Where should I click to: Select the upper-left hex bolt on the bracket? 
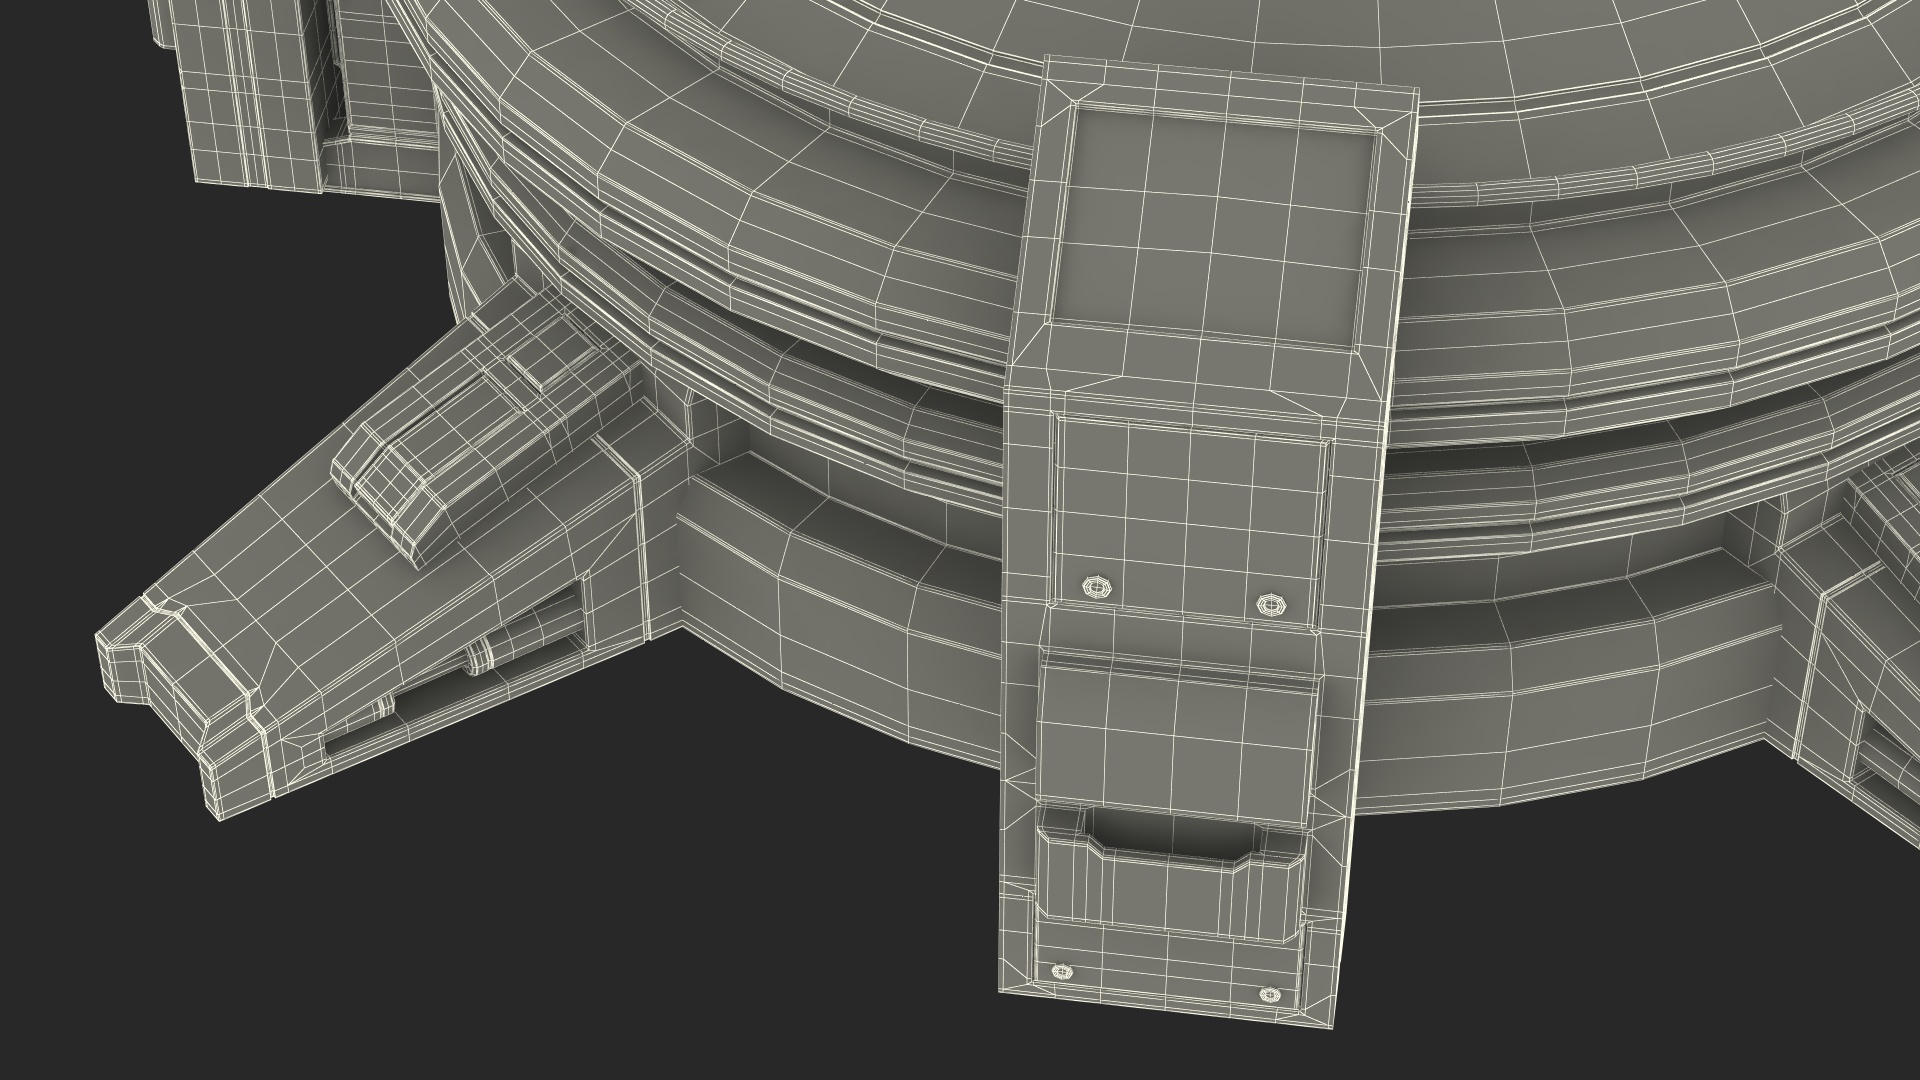(1096, 587)
